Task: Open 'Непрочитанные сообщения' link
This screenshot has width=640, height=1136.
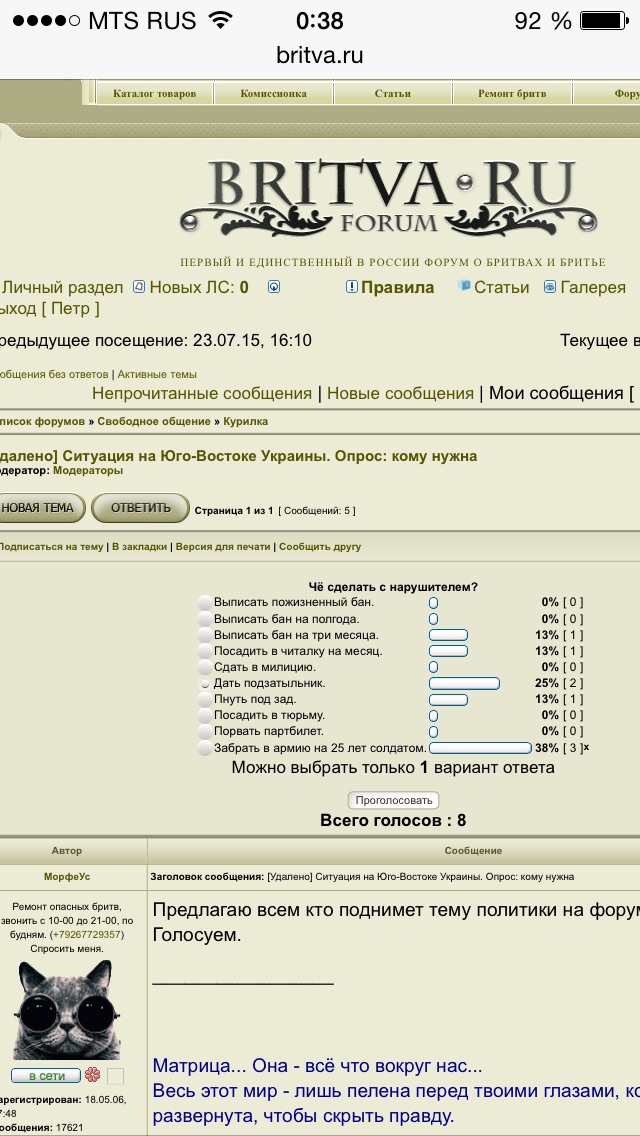Action: point(202,394)
